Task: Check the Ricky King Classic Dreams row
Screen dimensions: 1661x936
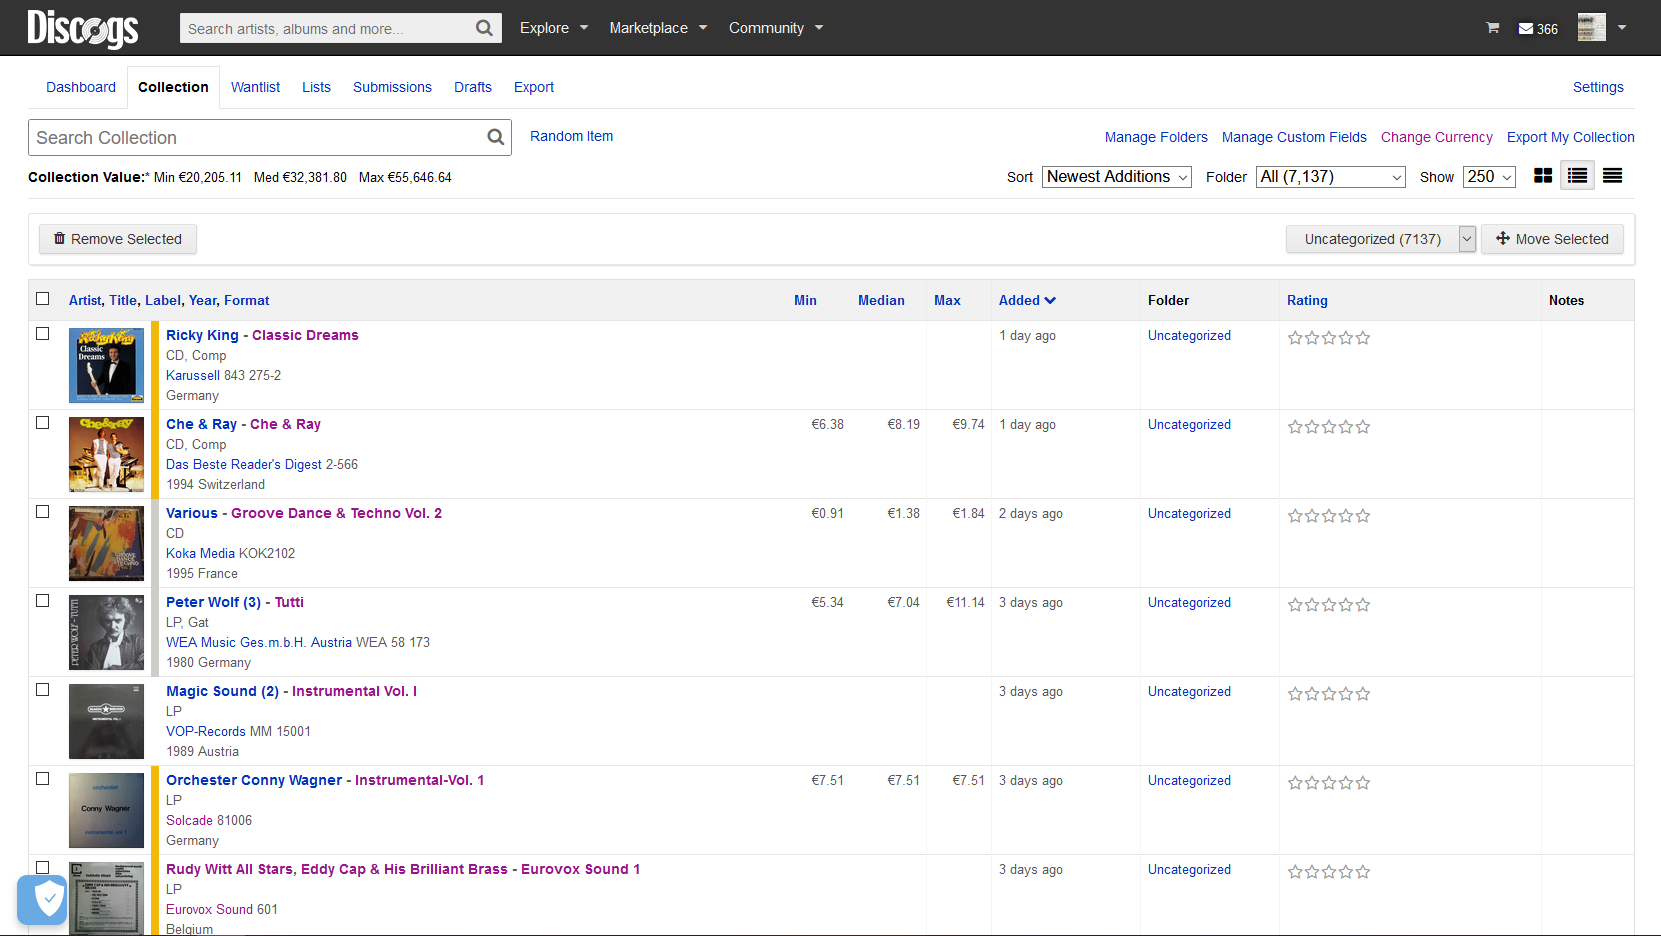Action: tap(42, 333)
